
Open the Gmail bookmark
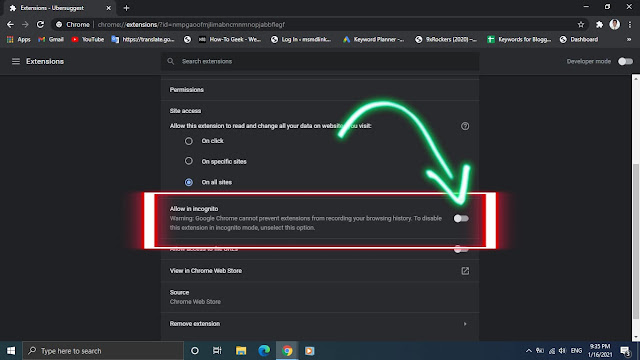click(51, 39)
